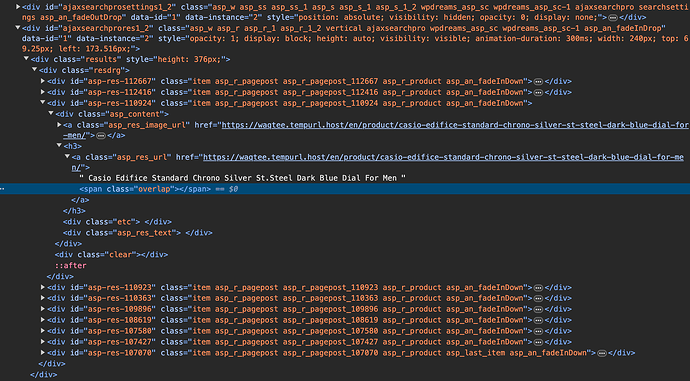Expand the asp-res-110363 div
Viewport: 690px width, 381px height.
[x=43, y=298]
